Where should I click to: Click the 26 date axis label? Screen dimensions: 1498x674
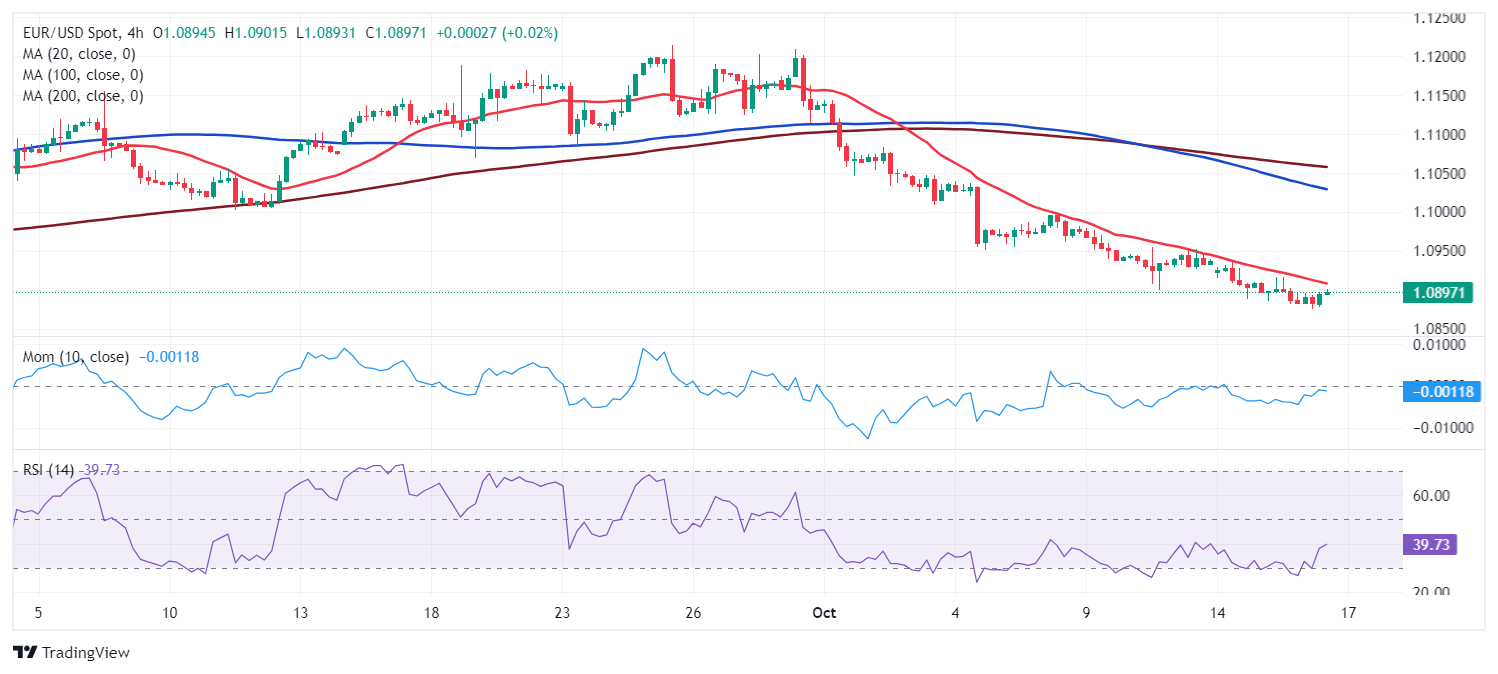tap(693, 612)
